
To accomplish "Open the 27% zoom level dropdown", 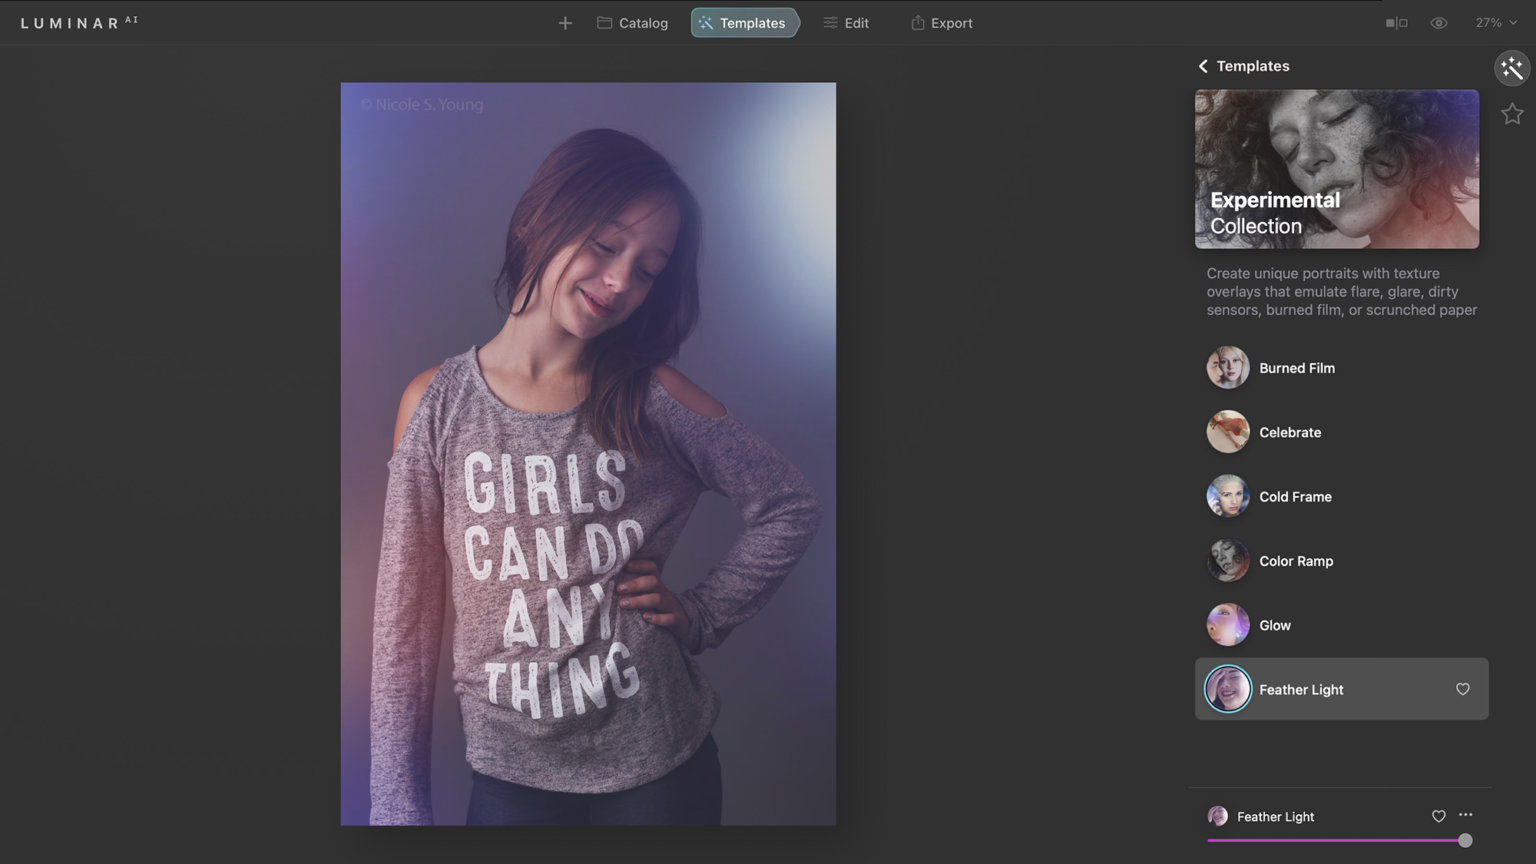I will (x=1495, y=22).
